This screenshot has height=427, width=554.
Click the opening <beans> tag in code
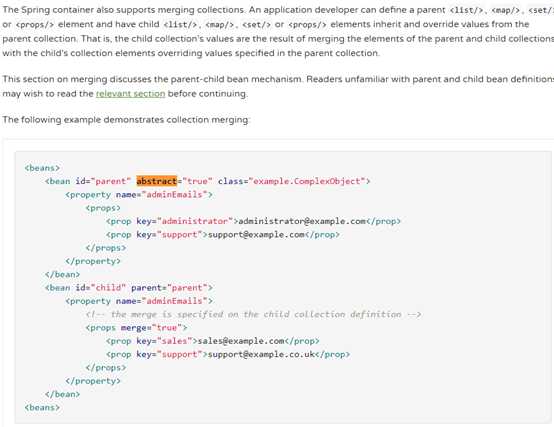click(42, 168)
